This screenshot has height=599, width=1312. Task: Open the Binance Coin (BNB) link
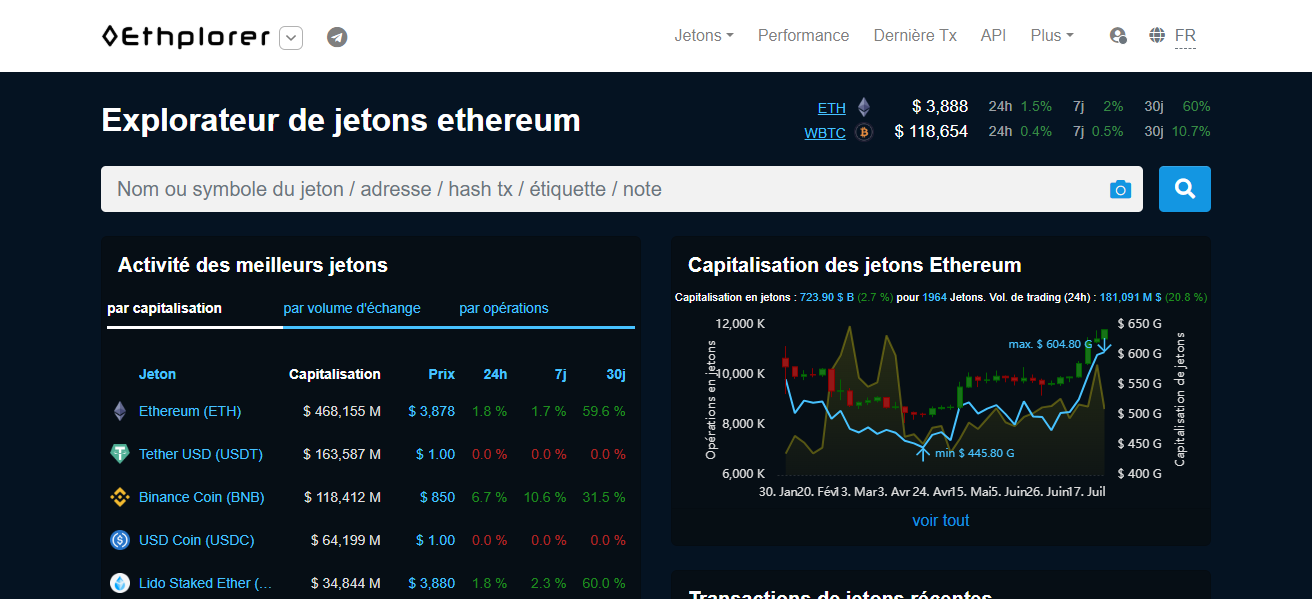[201, 497]
